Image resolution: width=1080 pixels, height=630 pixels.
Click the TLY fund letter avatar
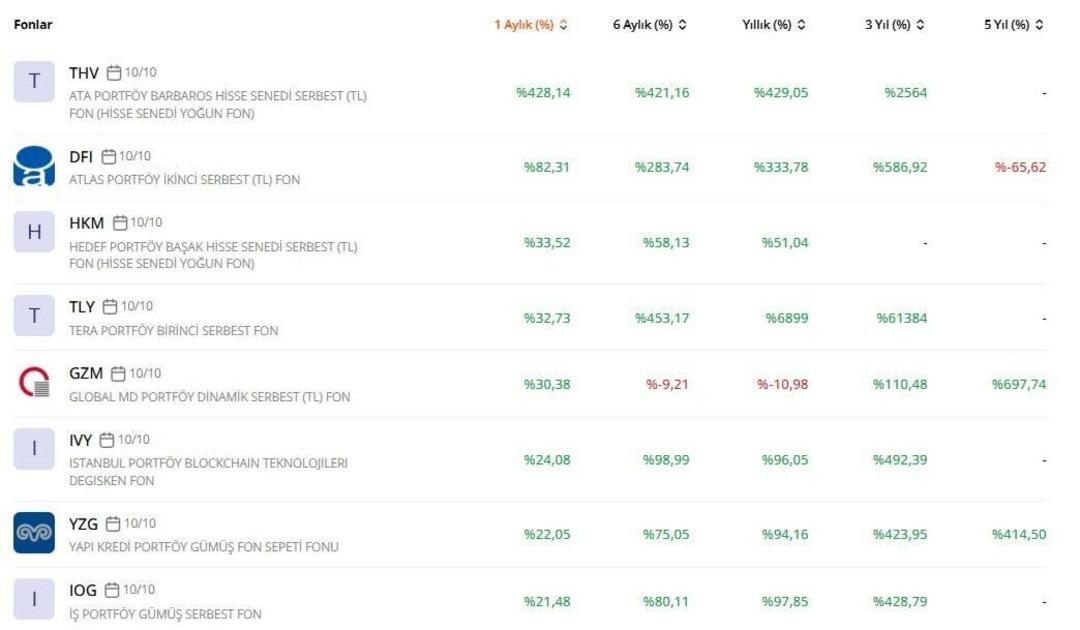point(34,316)
